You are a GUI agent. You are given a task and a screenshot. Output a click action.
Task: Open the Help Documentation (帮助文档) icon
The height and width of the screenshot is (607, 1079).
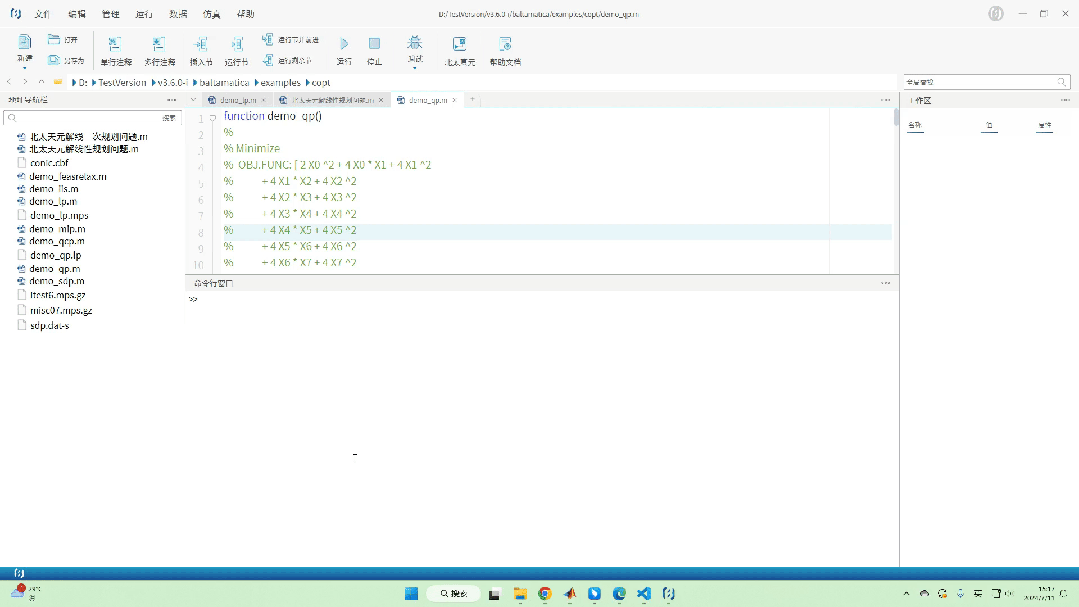pos(505,44)
